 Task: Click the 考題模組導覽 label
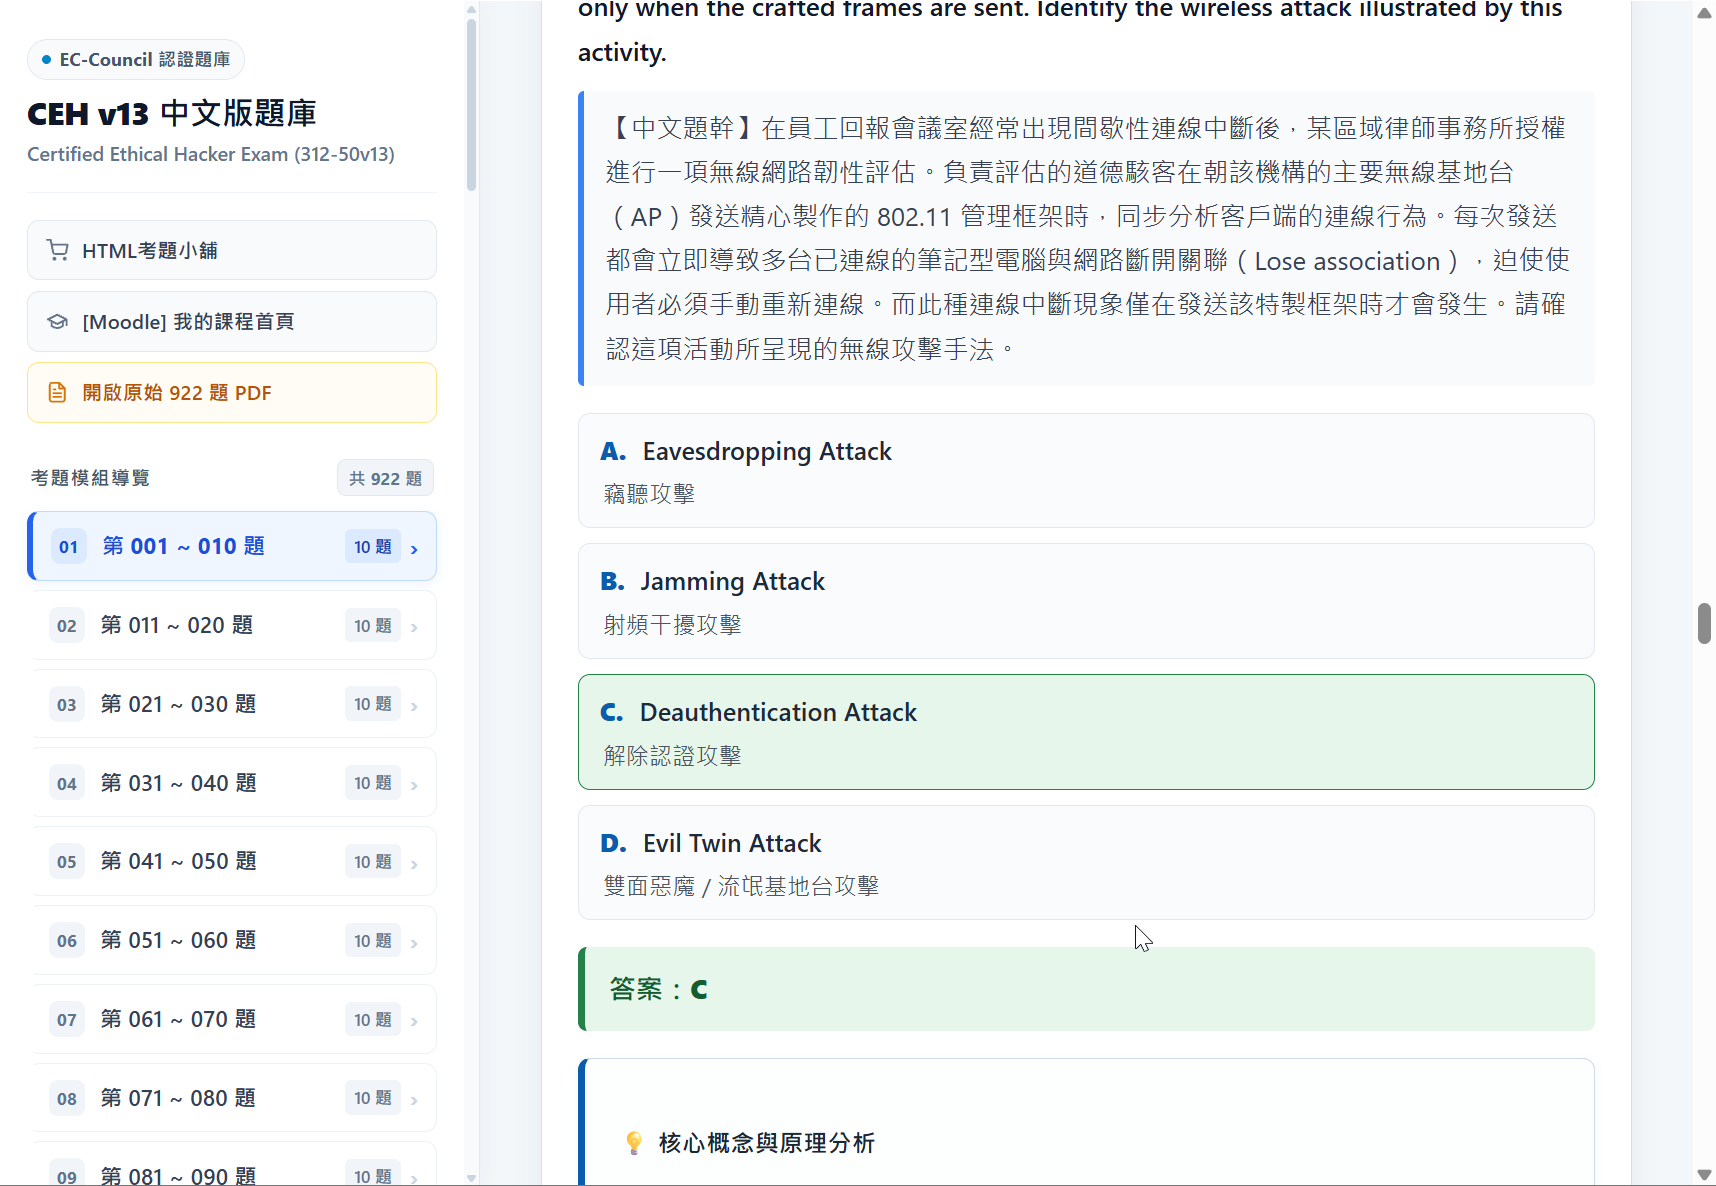(x=90, y=478)
